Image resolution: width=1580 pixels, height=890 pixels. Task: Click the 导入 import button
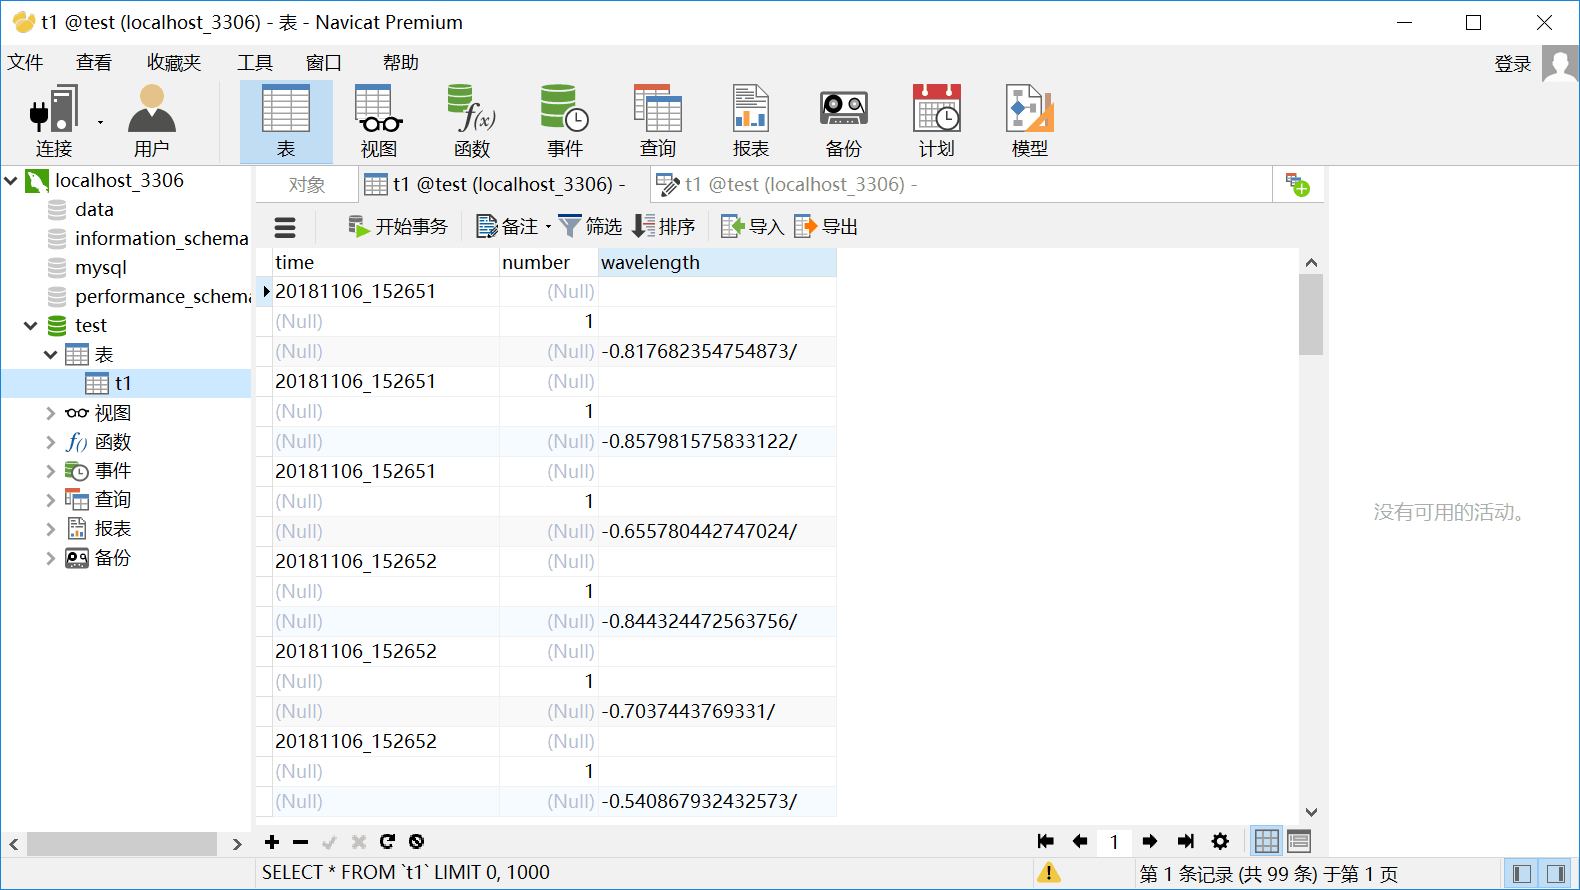coord(752,227)
